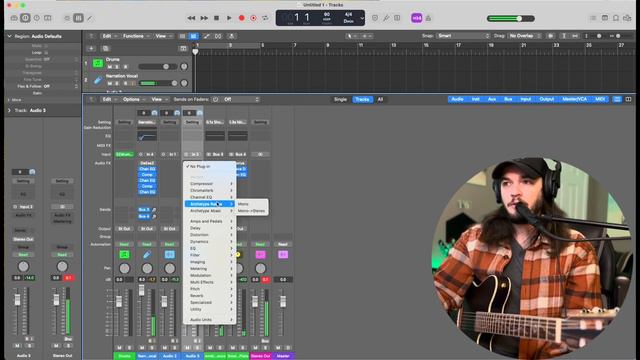This screenshot has height=360, width=640.
Task: Click the Master strip magenta icon
Action: (x=283, y=255)
